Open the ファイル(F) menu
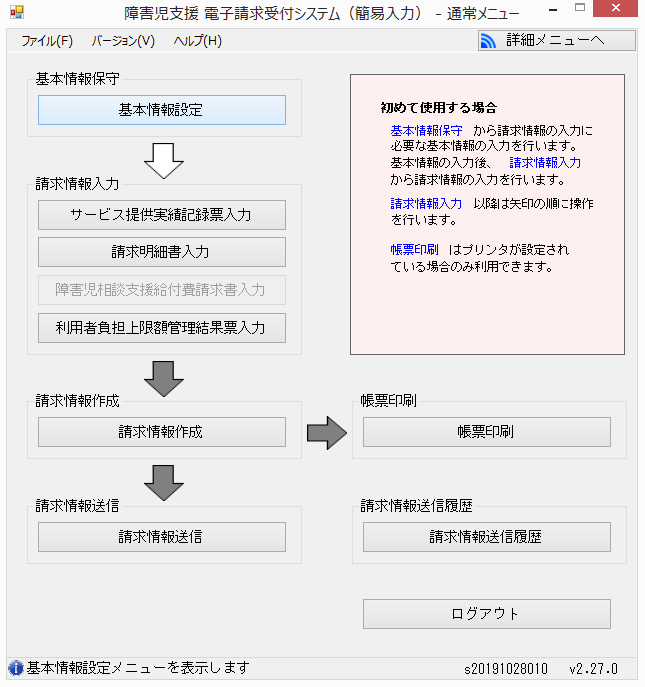This screenshot has height=687, width=645. coord(47,41)
